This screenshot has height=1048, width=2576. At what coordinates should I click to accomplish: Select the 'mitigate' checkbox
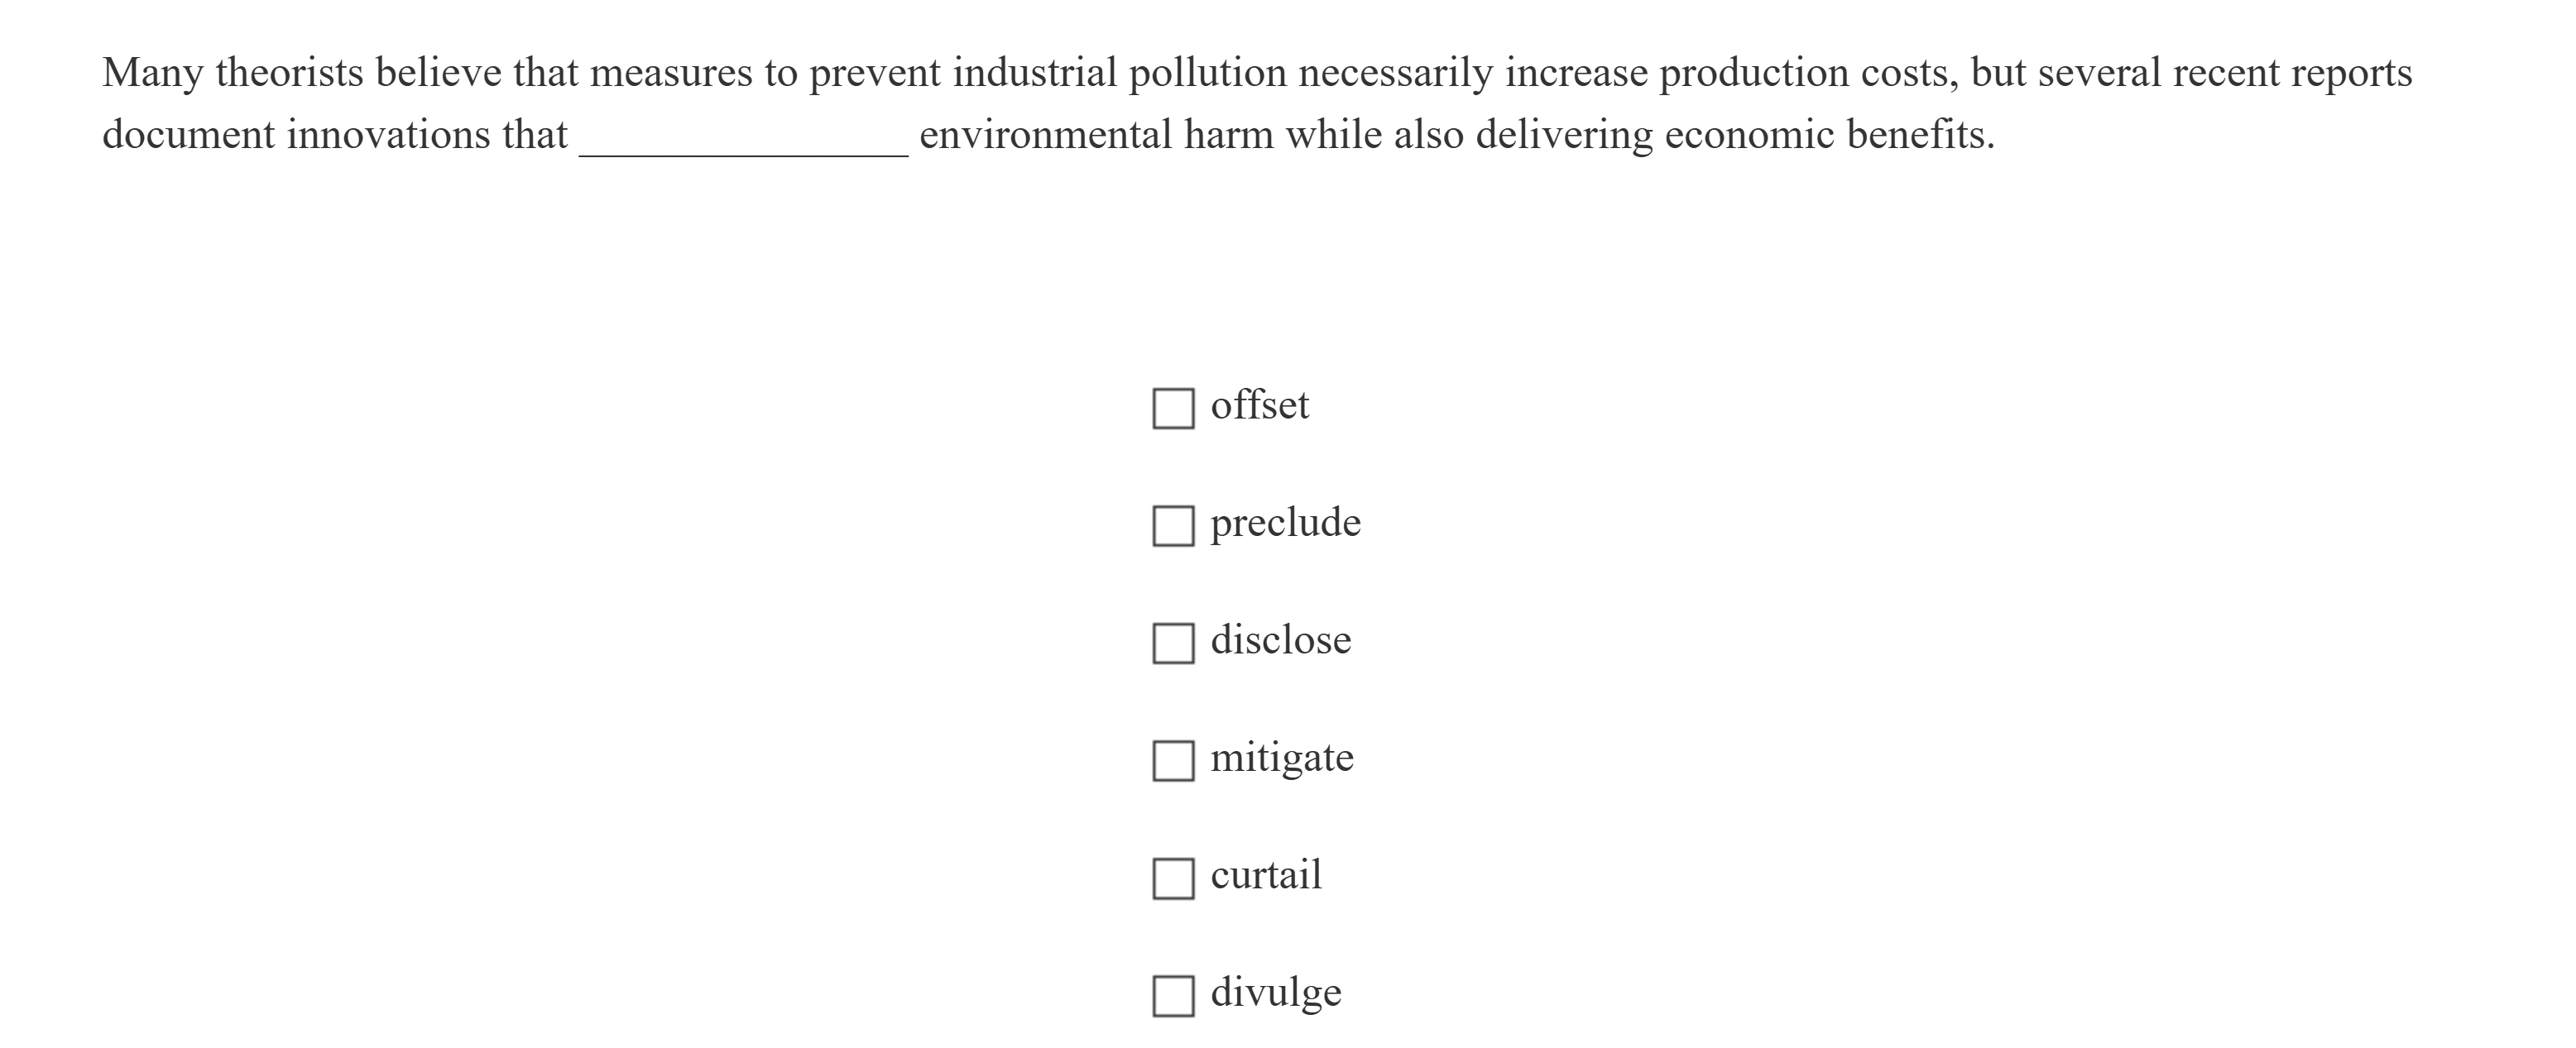(x=1173, y=761)
